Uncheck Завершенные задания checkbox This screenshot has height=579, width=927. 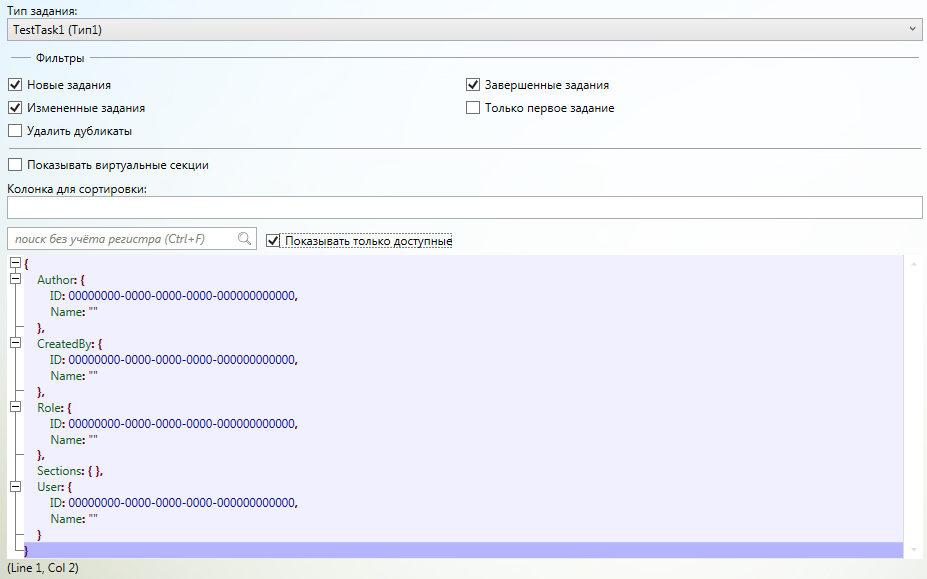coord(473,86)
